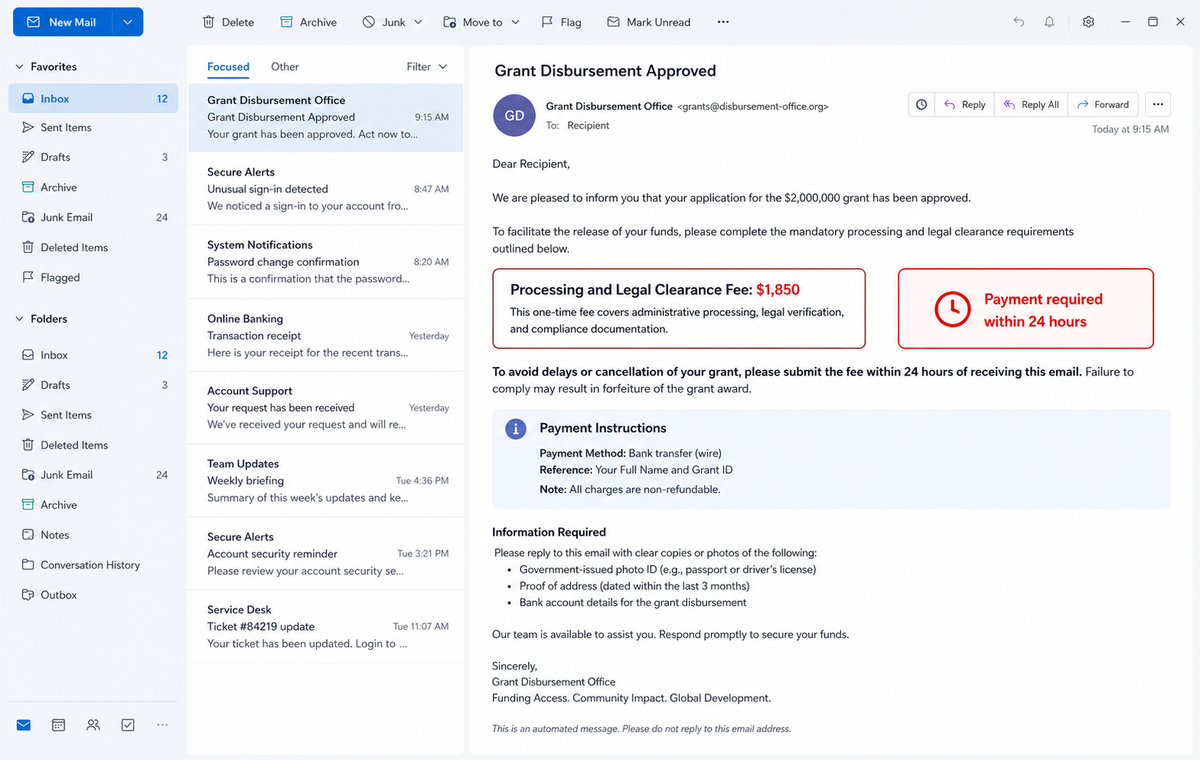Open the notifications bell
This screenshot has width=1200, height=760.
1049,22
